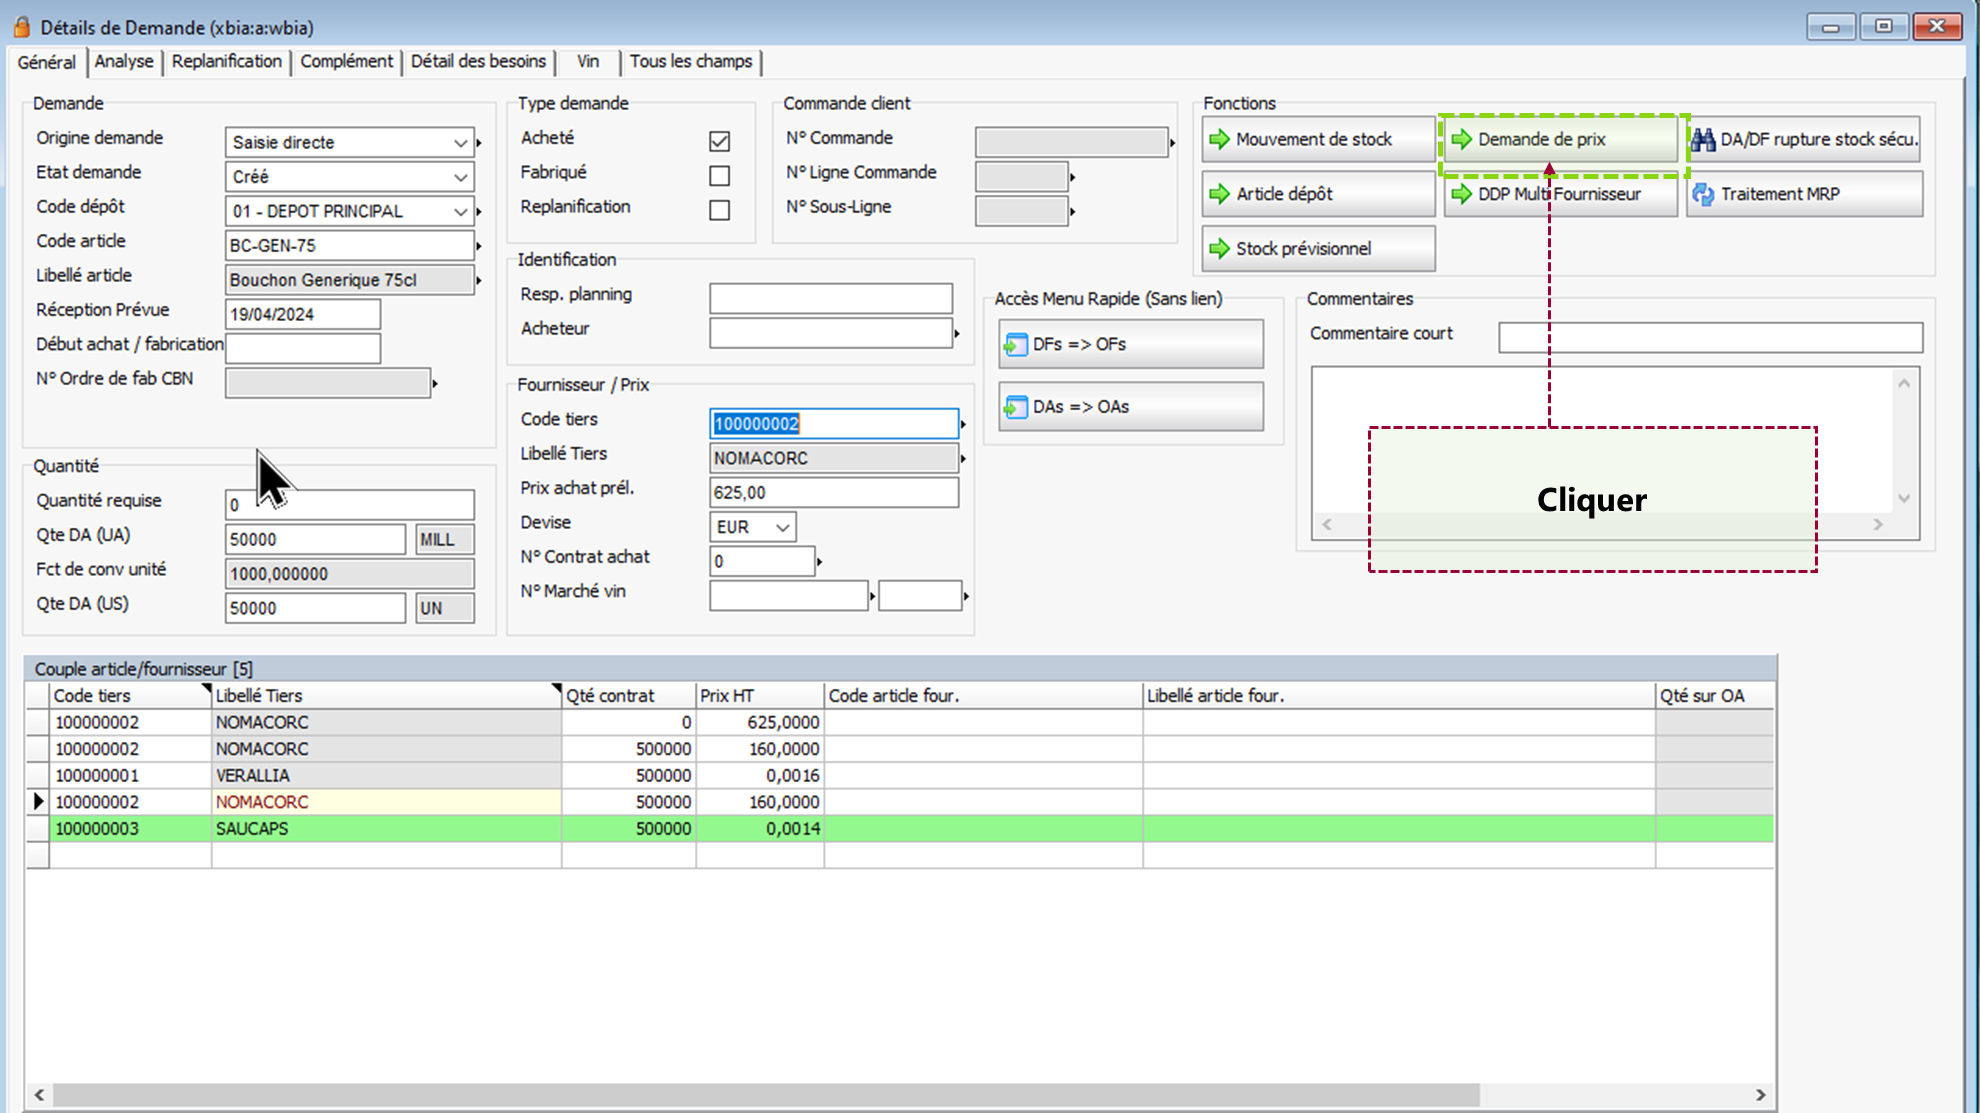Open the Devise EUR dropdown
Screen dimensions: 1980x1113
point(782,527)
